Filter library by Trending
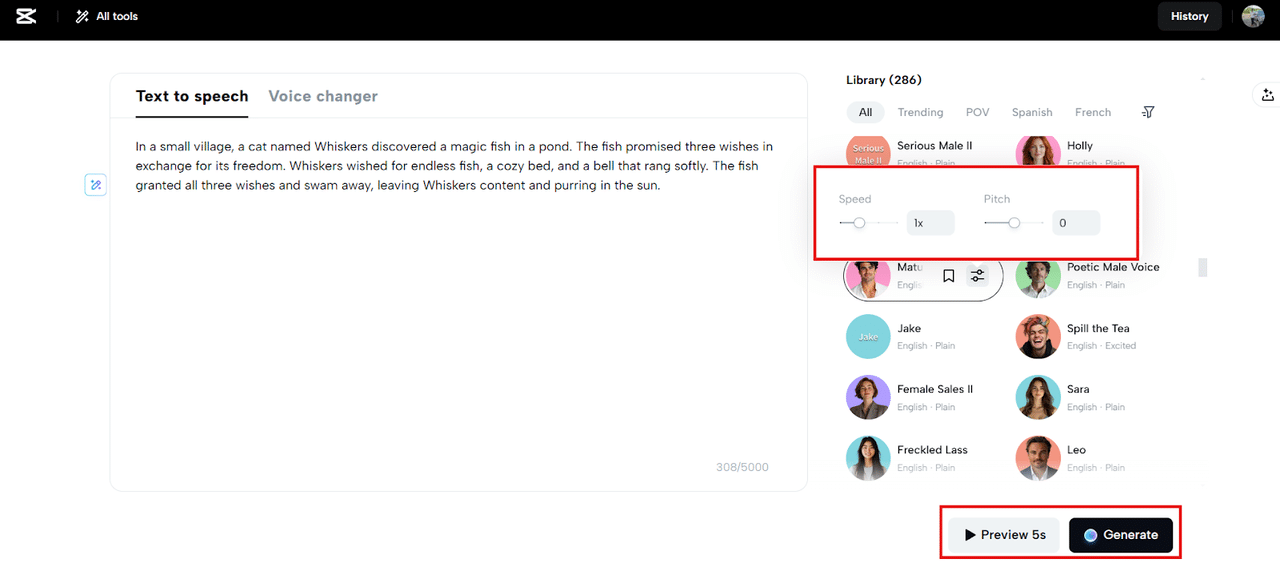 point(920,112)
